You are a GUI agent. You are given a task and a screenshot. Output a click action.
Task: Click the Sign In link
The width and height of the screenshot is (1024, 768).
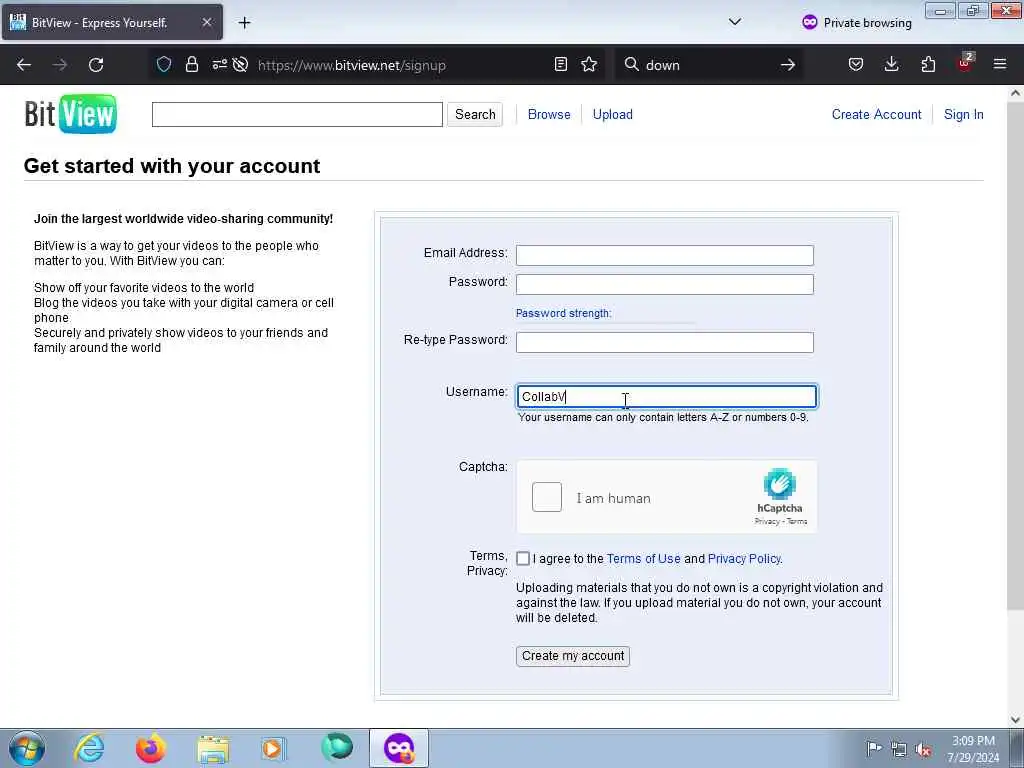pos(963,114)
